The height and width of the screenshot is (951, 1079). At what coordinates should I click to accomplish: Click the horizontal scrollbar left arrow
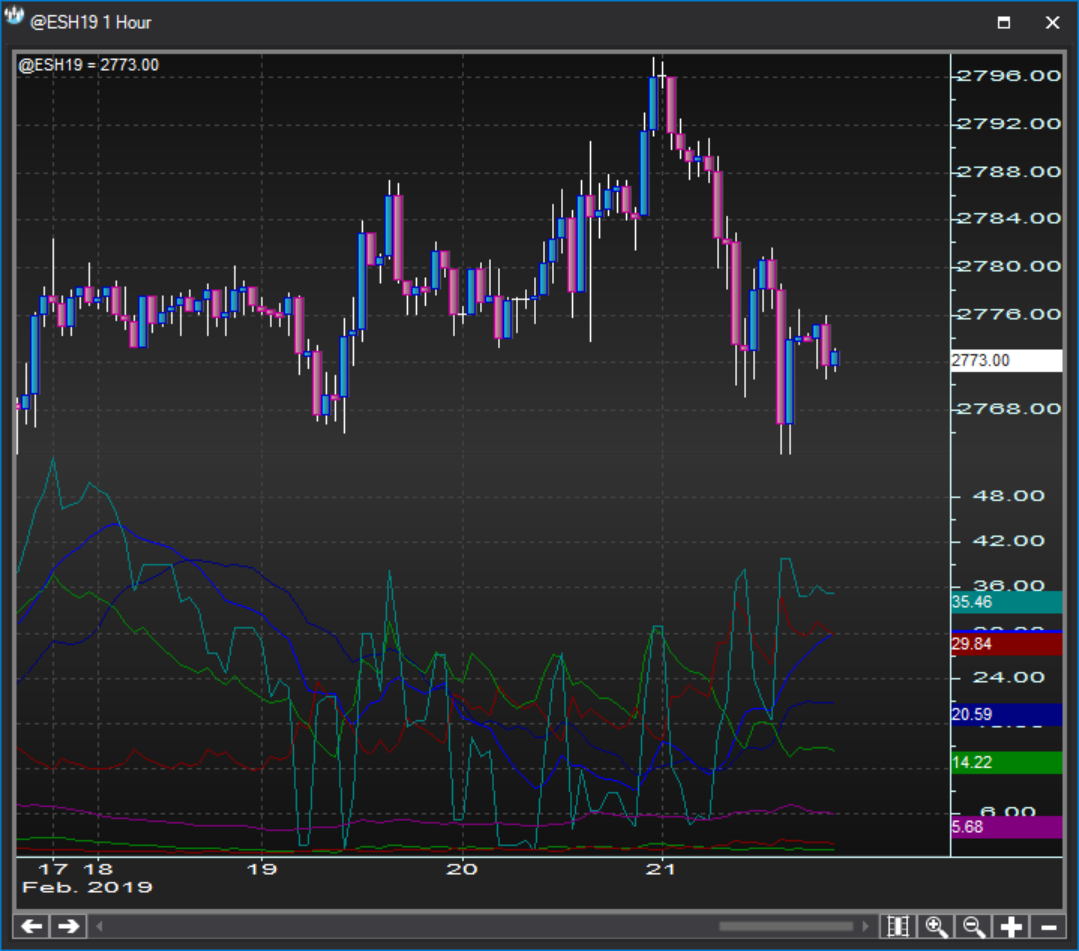(x=99, y=926)
